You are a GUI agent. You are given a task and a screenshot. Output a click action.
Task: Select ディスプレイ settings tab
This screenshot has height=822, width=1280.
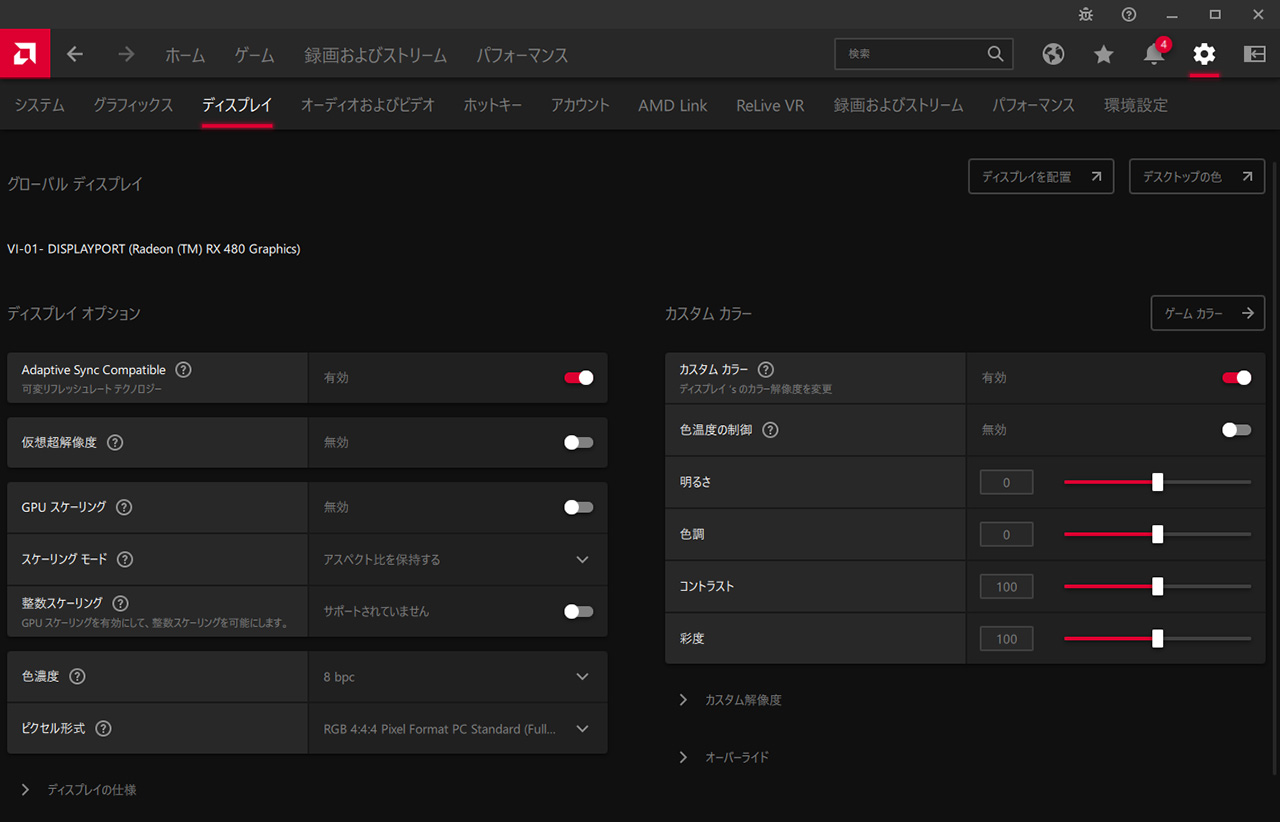click(x=237, y=105)
